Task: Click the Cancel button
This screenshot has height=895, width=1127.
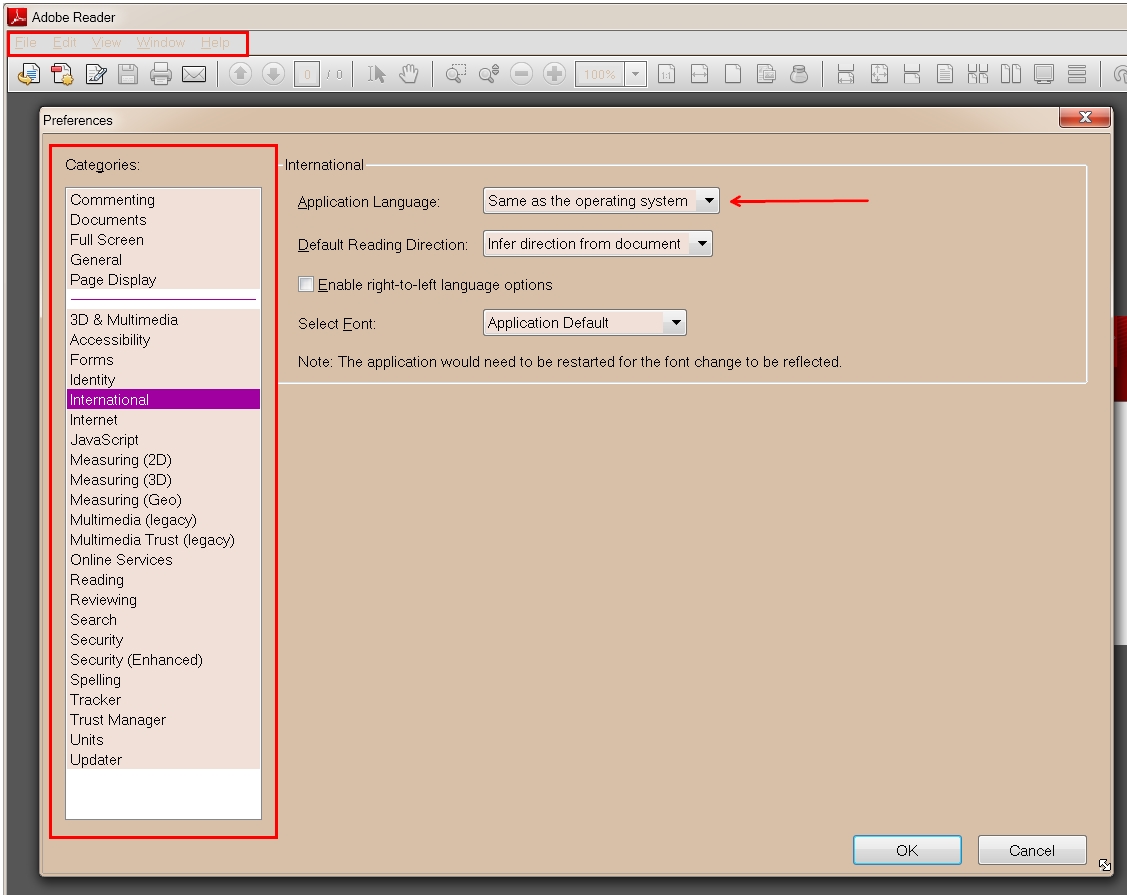Action: 1032,850
